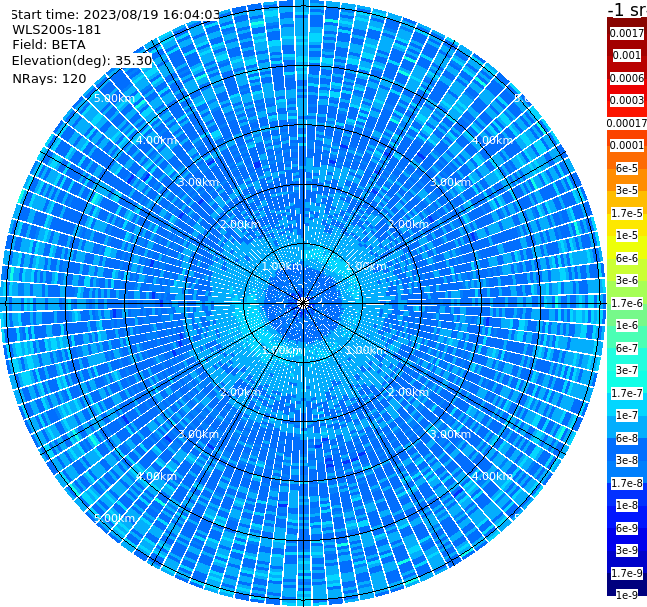Click the 3e-5 colorbar tick label
This screenshot has height=607, width=647.
click(x=627, y=190)
